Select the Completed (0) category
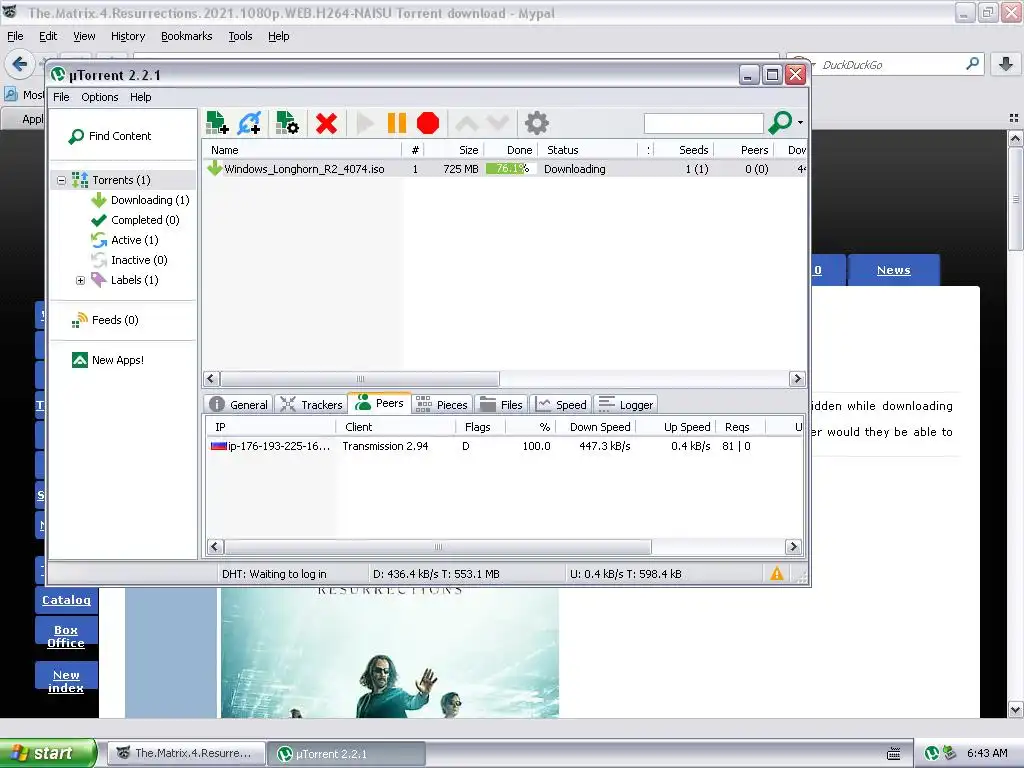 coord(145,220)
